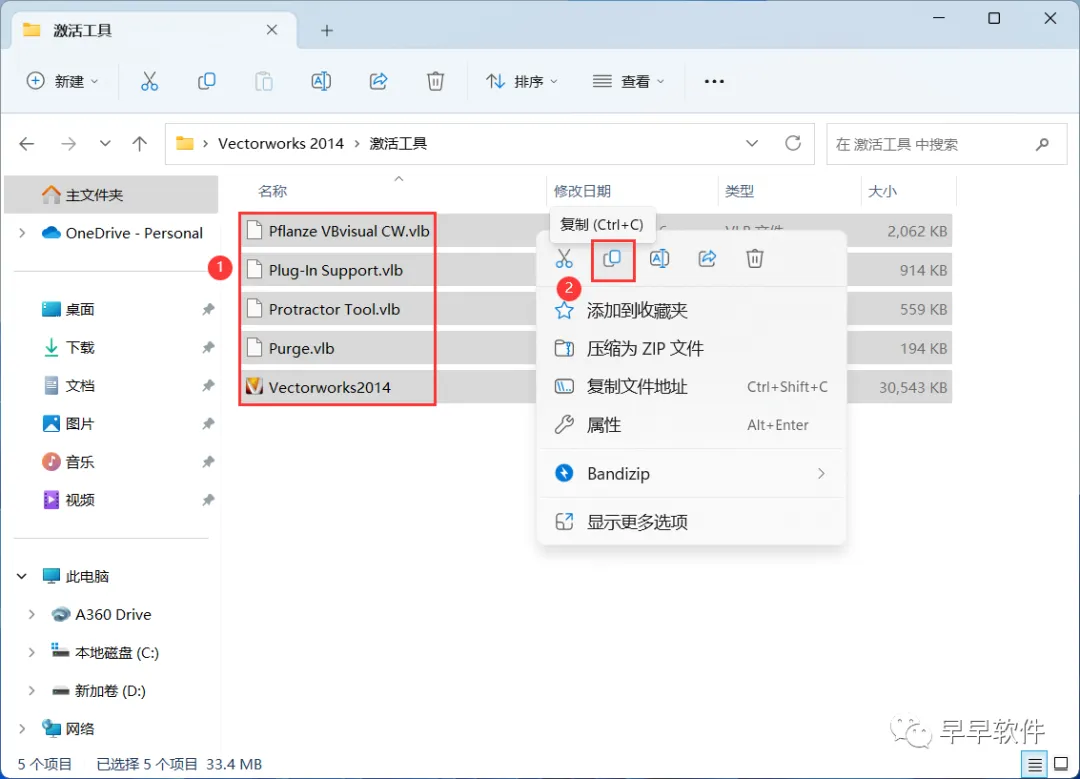Image resolution: width=1080 pixels, height=779 pixels.
Task: Click the toolbar Rename icon
Action: (321, 81)
